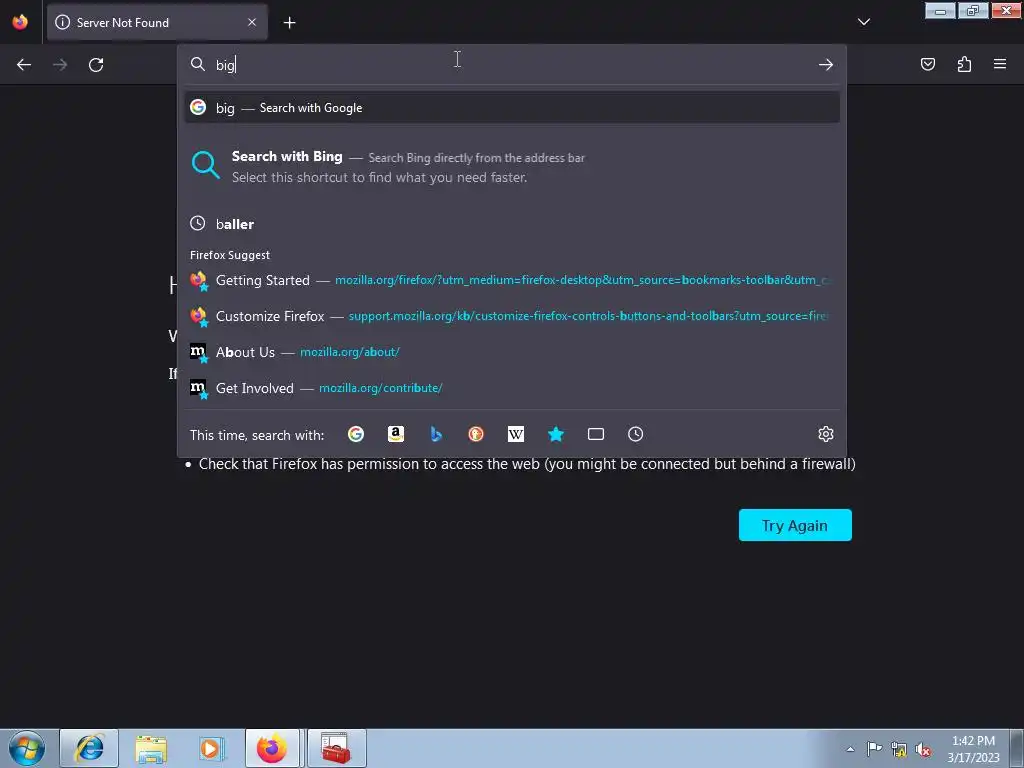This screenshot has height=768, width=1024.
Task: Search this time with Amazon icon
Action: point(396,434)
